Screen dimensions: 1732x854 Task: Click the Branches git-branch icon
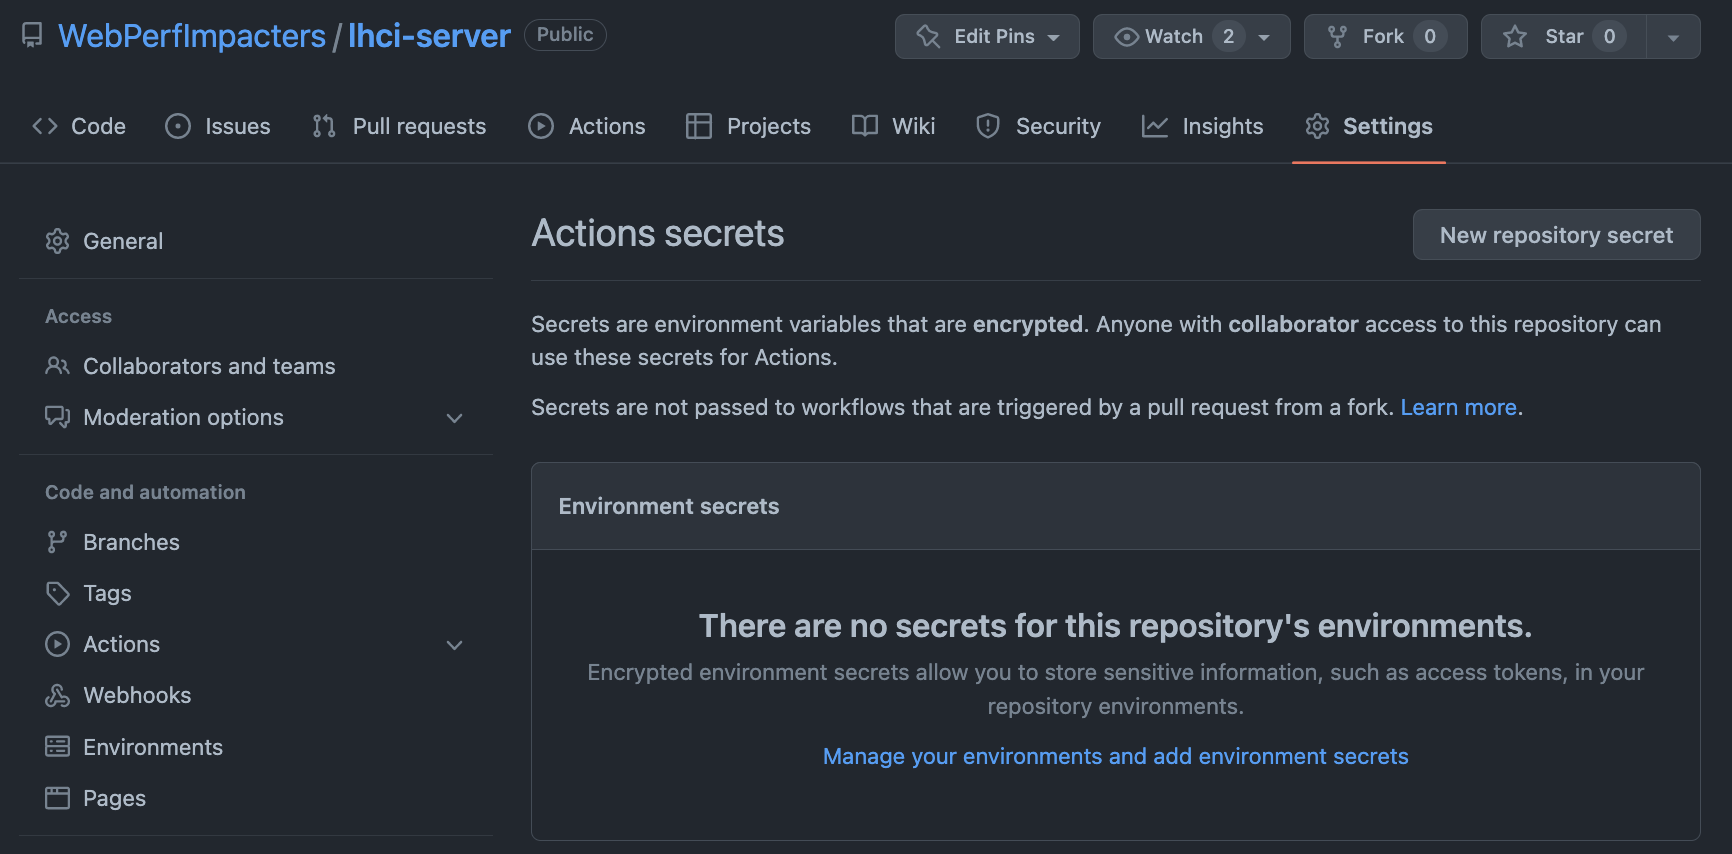pyautogui.click(x=57, y=542)
